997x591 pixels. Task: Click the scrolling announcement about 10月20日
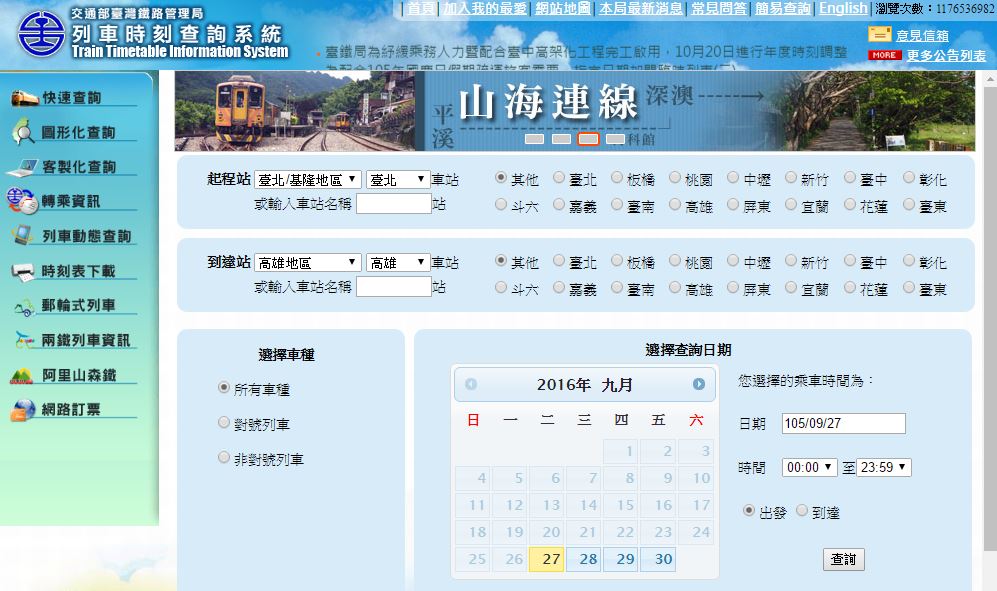click(586, 52)
